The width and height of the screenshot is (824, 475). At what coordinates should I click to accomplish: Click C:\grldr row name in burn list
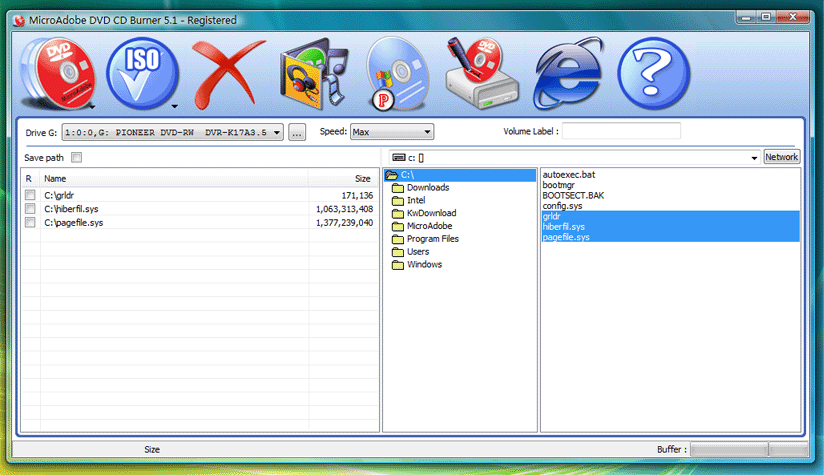(59, 195)
